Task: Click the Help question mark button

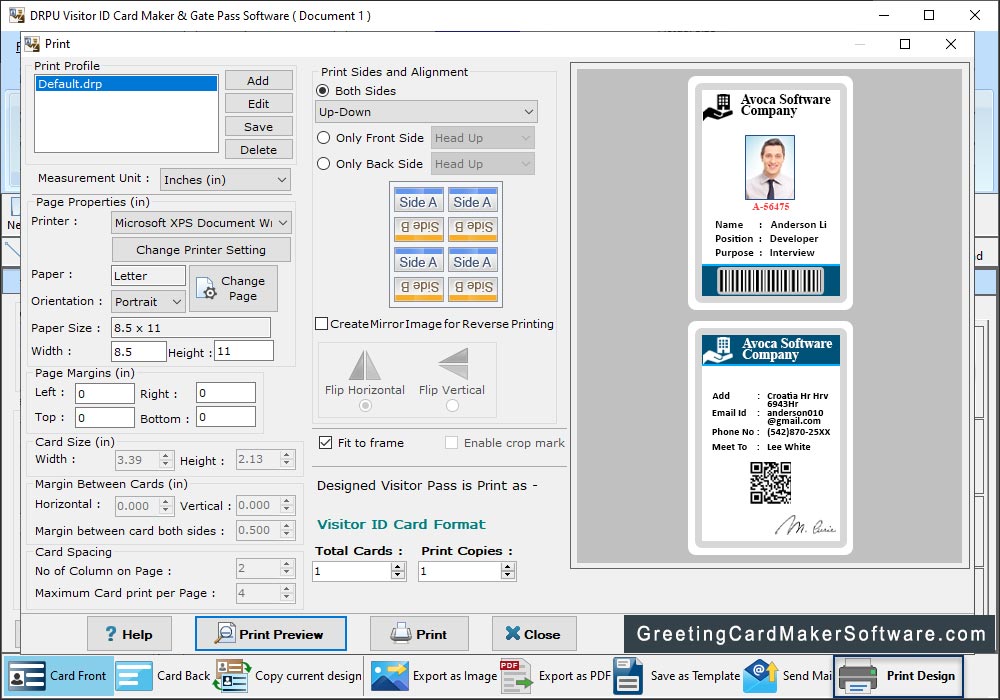Action: coord(129,634)
